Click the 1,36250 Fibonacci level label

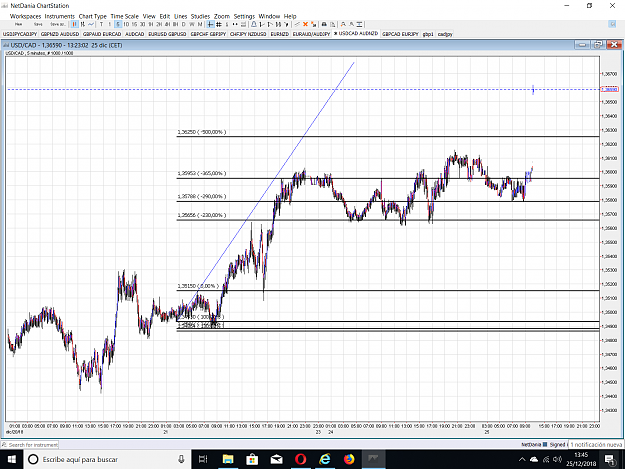[x=202, y=132]
